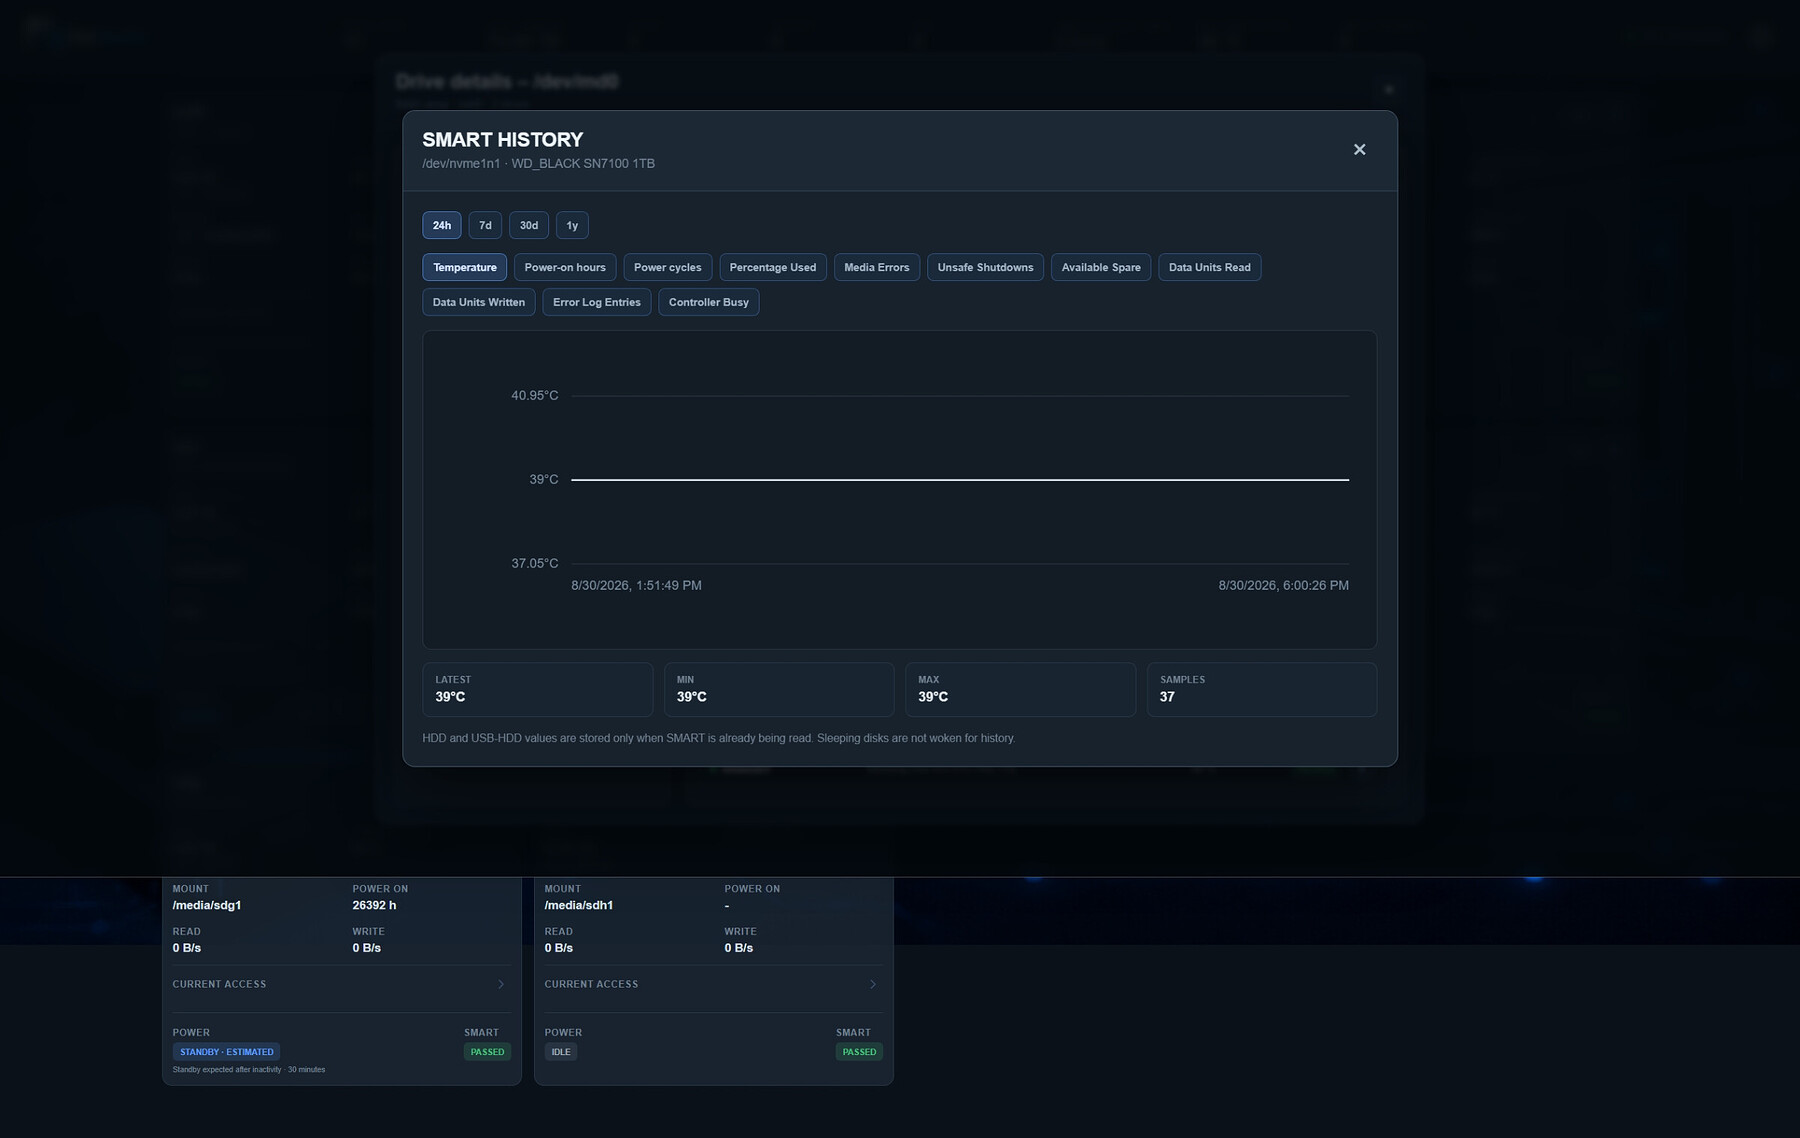This screenshot has height=1138, width=1800.
Task: Click the 40.95°C axis label
Action: click(x=535, y=396)
